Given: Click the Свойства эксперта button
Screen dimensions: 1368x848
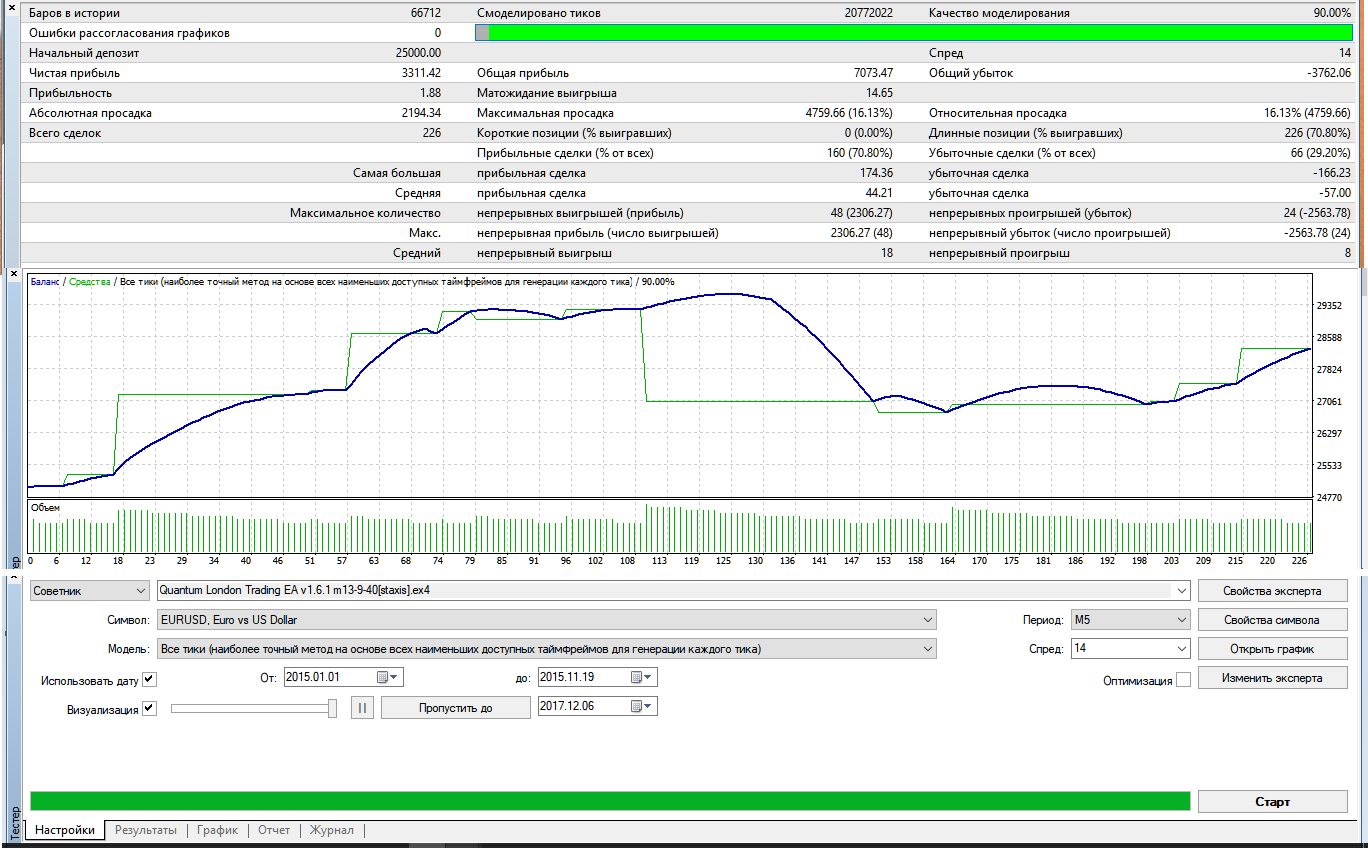Looking at the screenshot, I should pos(1272,590).
